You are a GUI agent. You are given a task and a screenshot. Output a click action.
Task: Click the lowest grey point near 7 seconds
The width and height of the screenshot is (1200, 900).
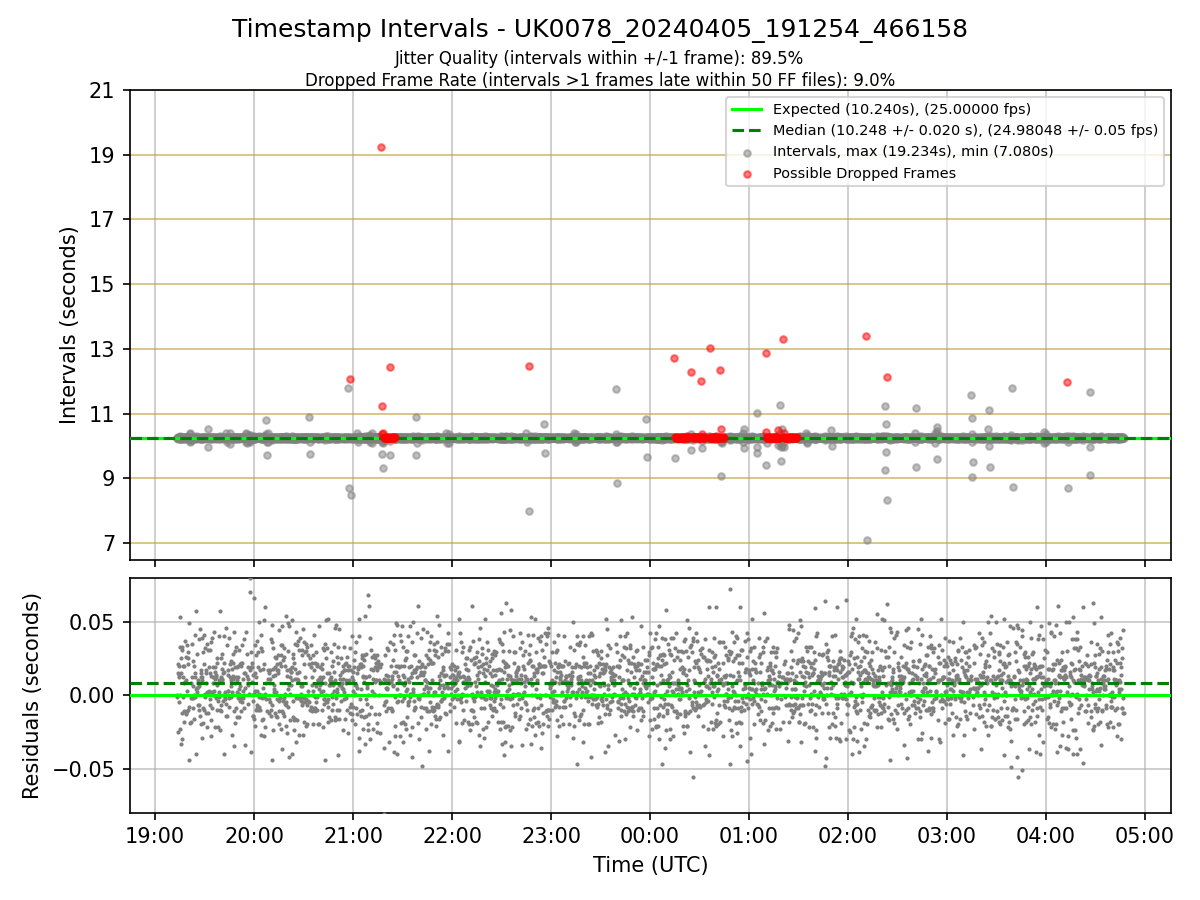[867, 540]
